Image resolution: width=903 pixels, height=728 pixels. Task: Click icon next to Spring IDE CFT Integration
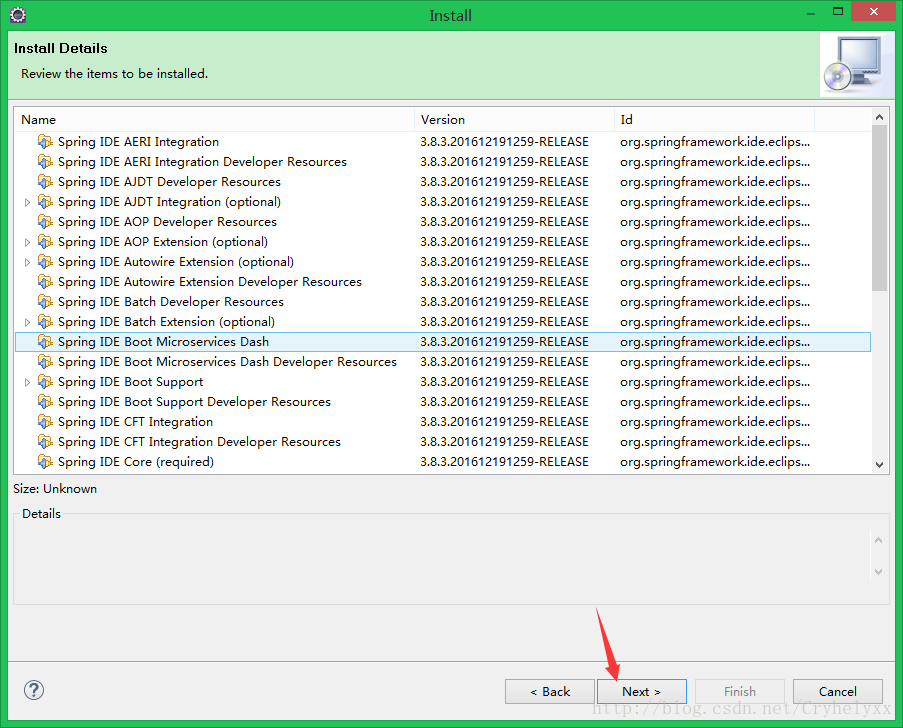[45, 422]
